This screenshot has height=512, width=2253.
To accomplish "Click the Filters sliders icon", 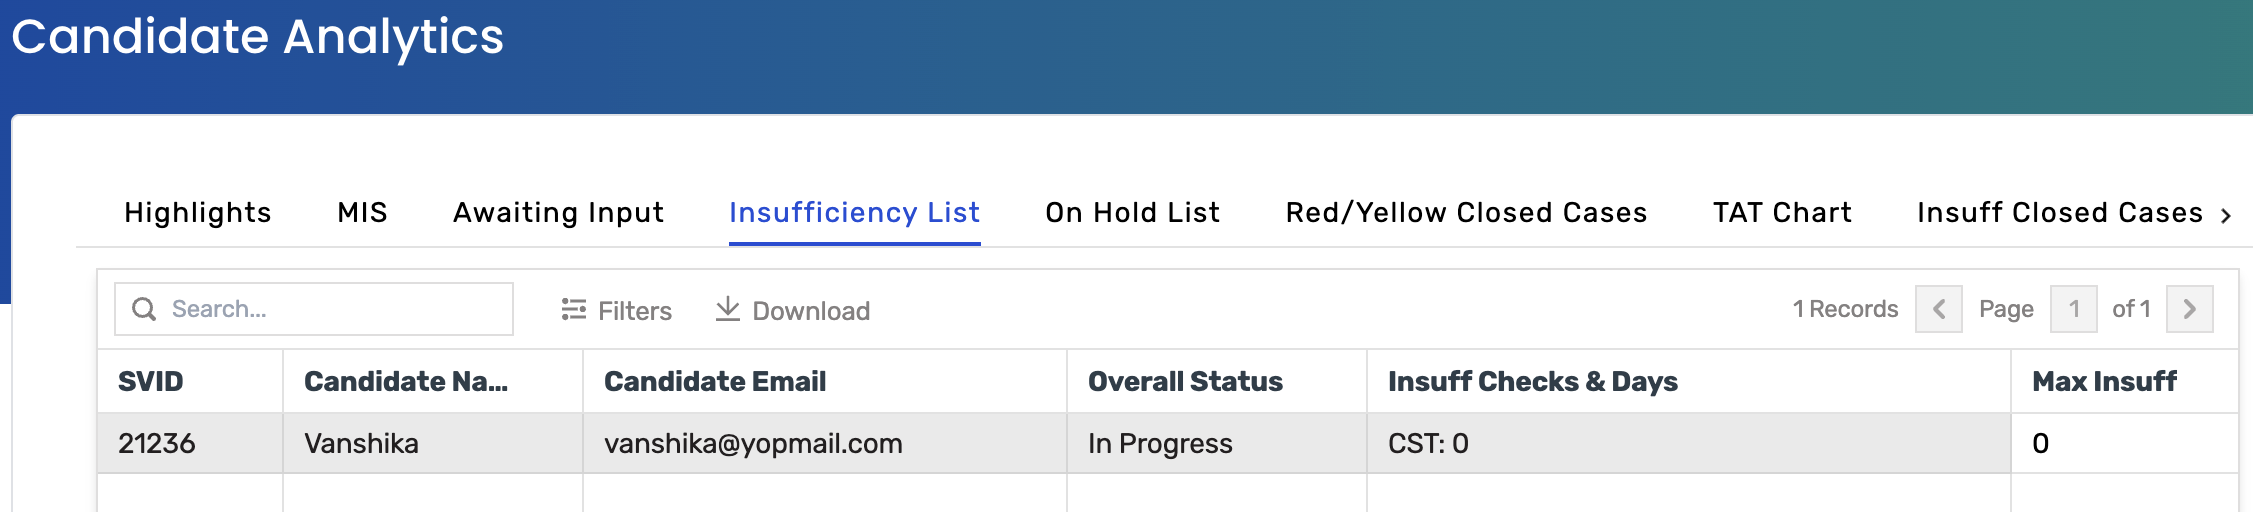I will [573, 309].
